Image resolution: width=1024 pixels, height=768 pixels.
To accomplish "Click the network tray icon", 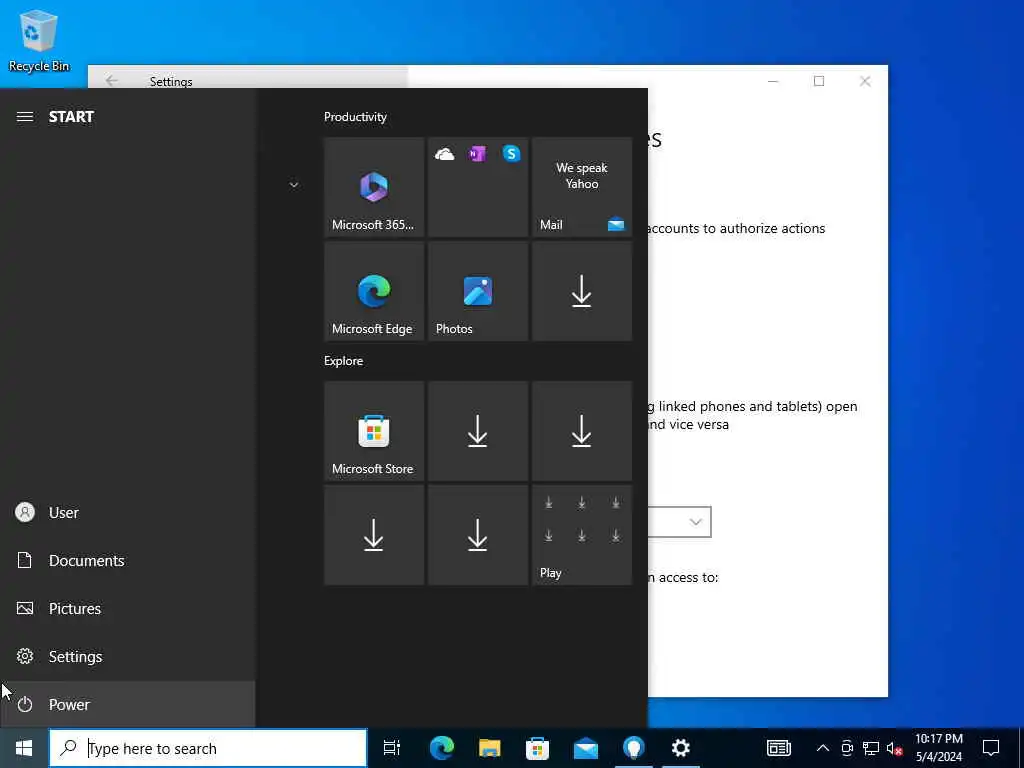I will click(x=871, y=748).
